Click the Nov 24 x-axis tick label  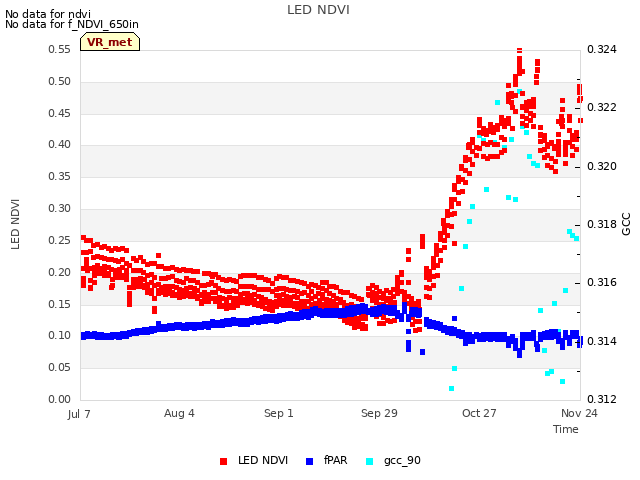tap(579, 413)
